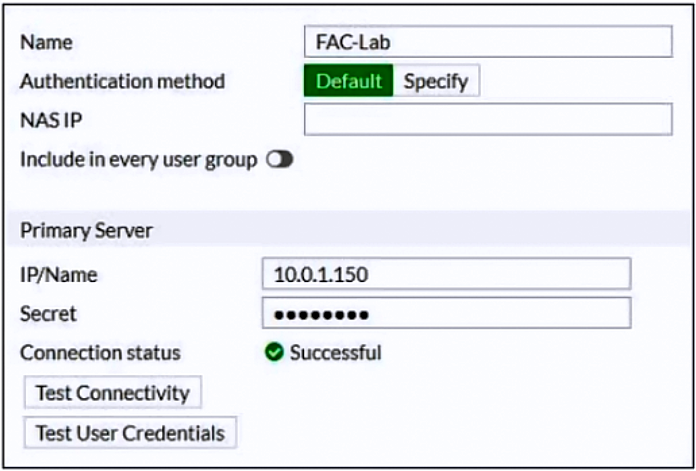This screenshot has height=471, width=696.
Task: Focus the Secret password field
Action: tap(447, 313)
